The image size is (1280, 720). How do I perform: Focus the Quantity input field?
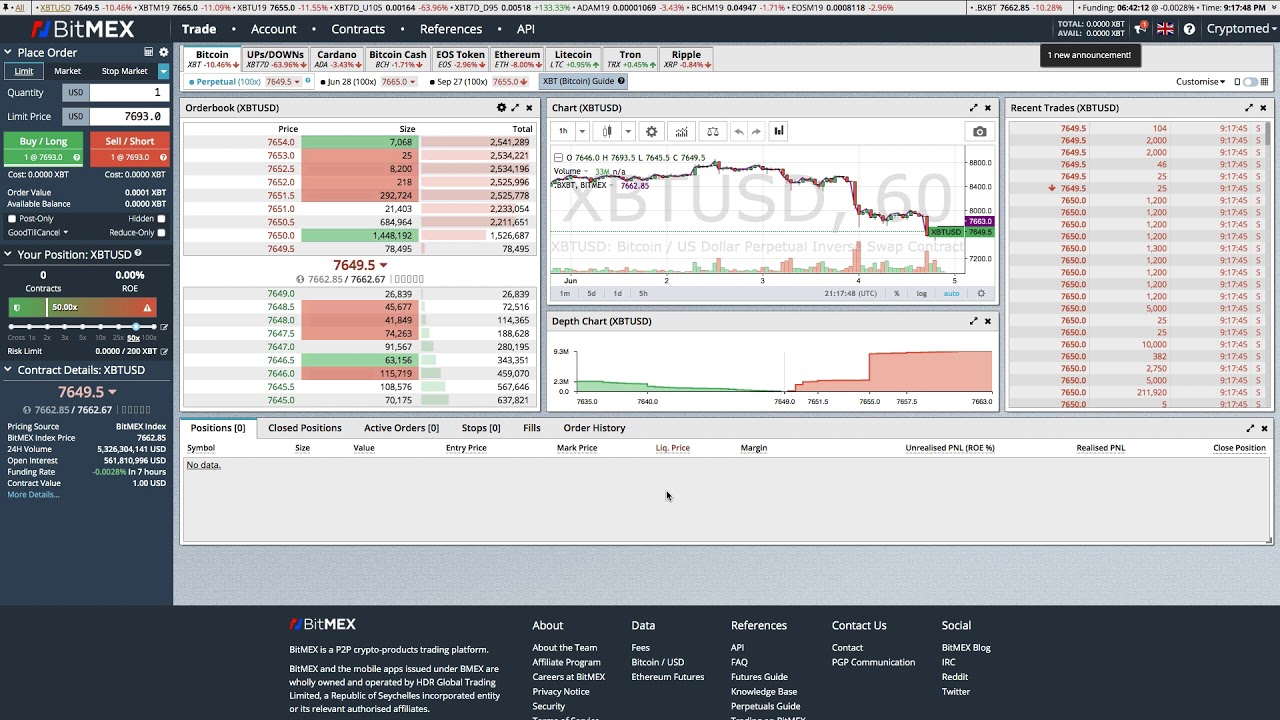[x=127, y=92]
